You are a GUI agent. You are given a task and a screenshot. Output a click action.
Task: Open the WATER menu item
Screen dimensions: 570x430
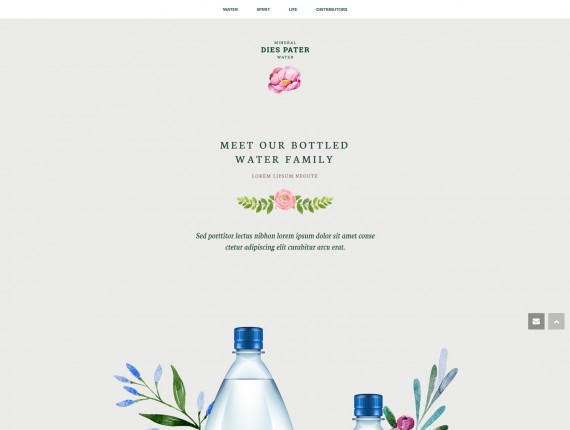[x=230, y=9]
